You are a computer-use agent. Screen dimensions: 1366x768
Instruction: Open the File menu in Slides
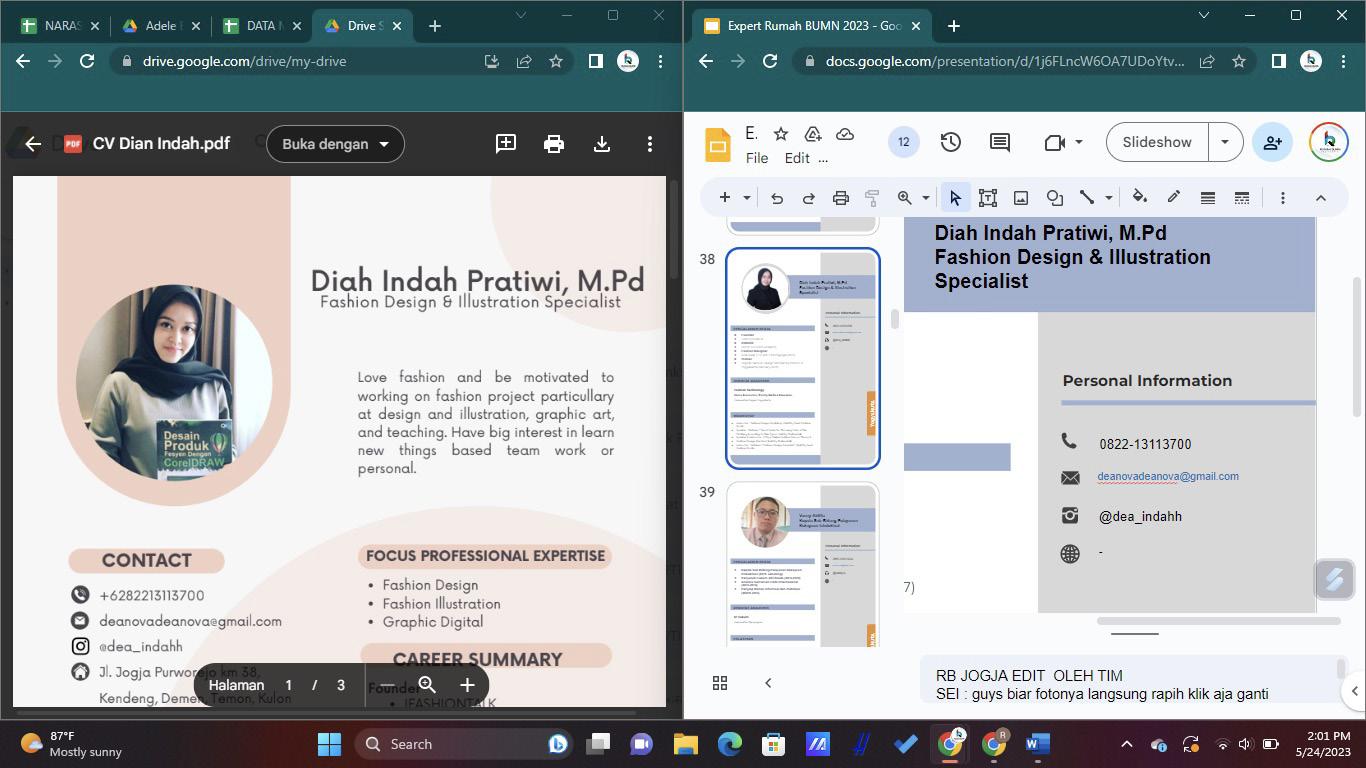757,158
